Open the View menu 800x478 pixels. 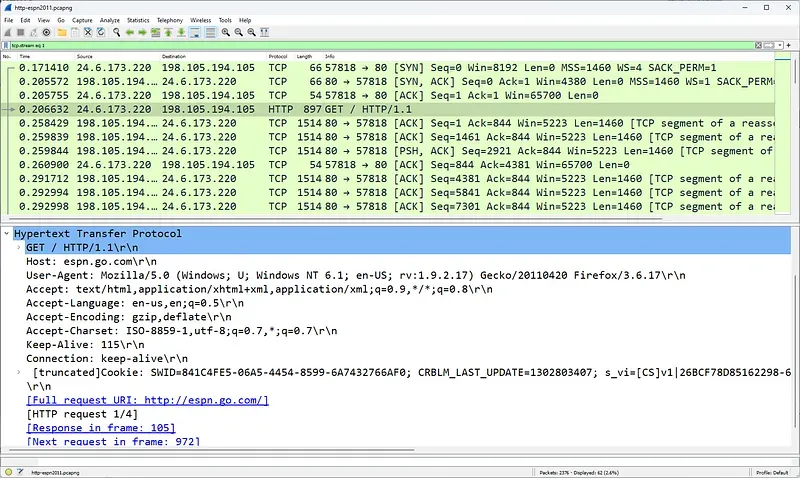pyautogui.click(x=44, y=20)
